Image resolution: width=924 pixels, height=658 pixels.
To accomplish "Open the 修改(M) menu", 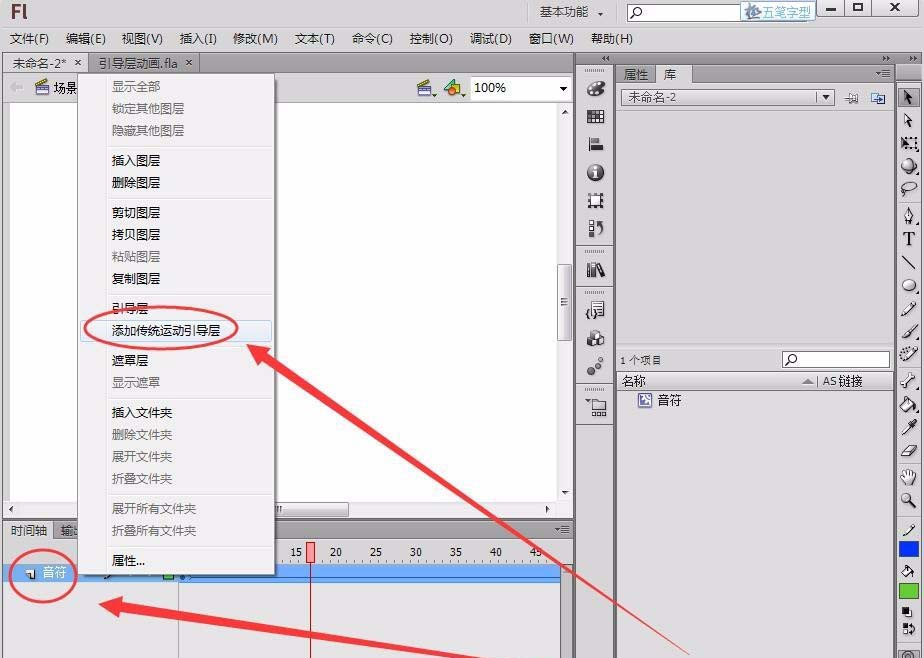I will coord(255,39).
